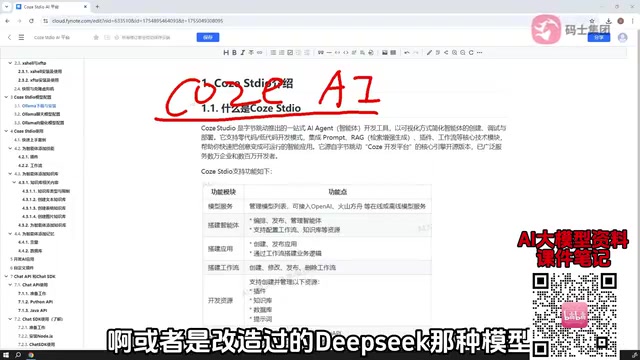Apply heading format with the H icon
The height and width of the screenshot is (360, 640).
(226, 53)
